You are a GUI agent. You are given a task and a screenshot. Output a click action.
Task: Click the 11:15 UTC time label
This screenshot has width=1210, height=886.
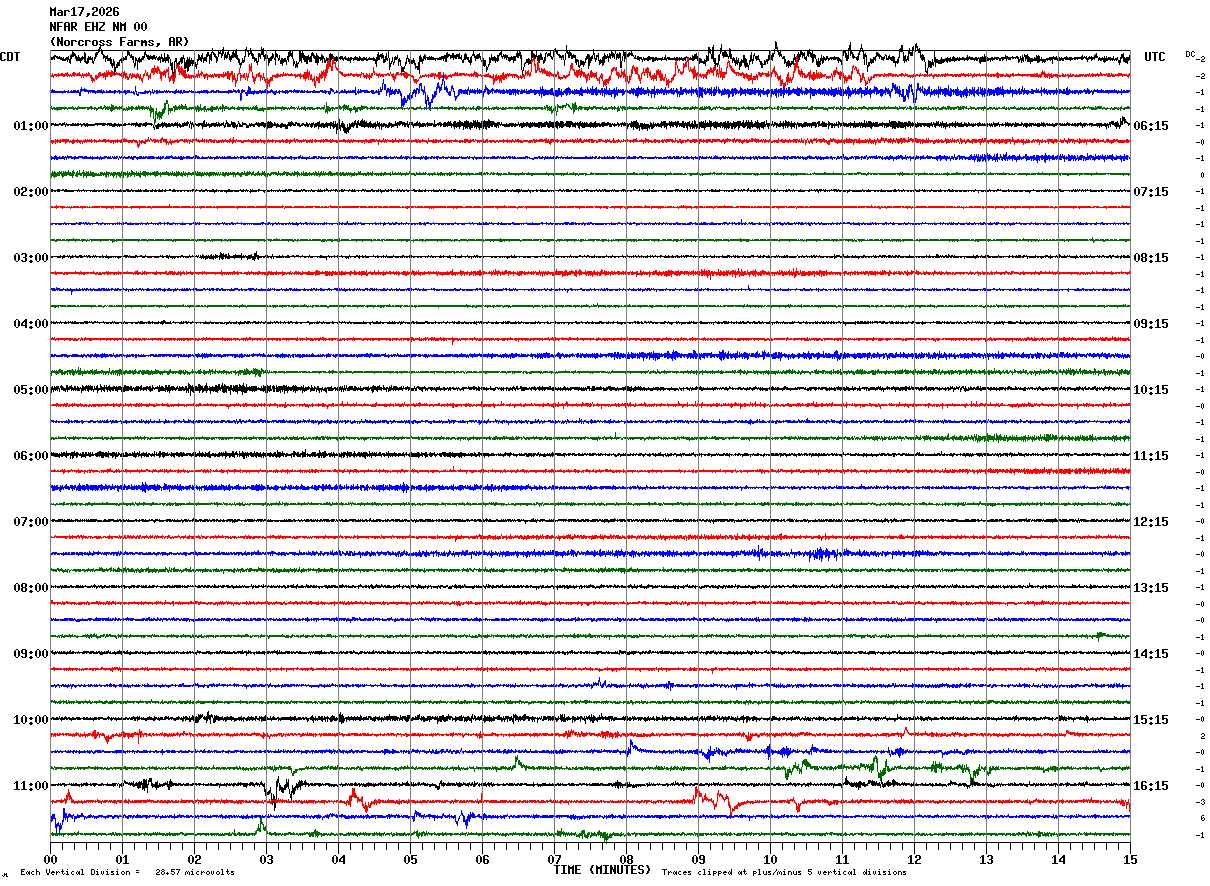(x=1151, y=456)
